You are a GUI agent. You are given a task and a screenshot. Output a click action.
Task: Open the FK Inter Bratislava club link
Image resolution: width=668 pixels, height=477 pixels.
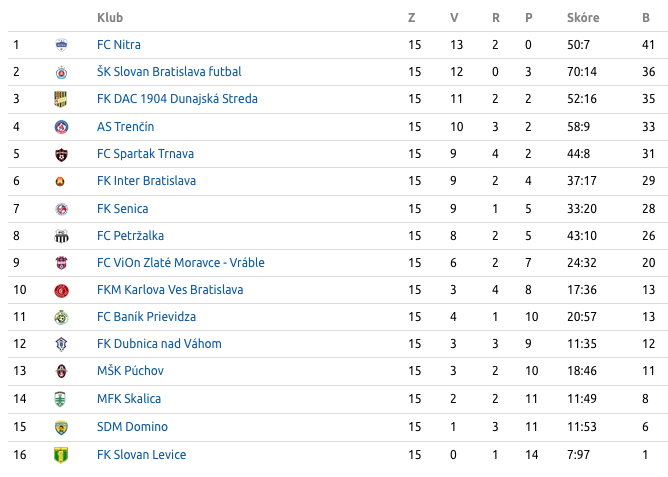pos(146,181)
